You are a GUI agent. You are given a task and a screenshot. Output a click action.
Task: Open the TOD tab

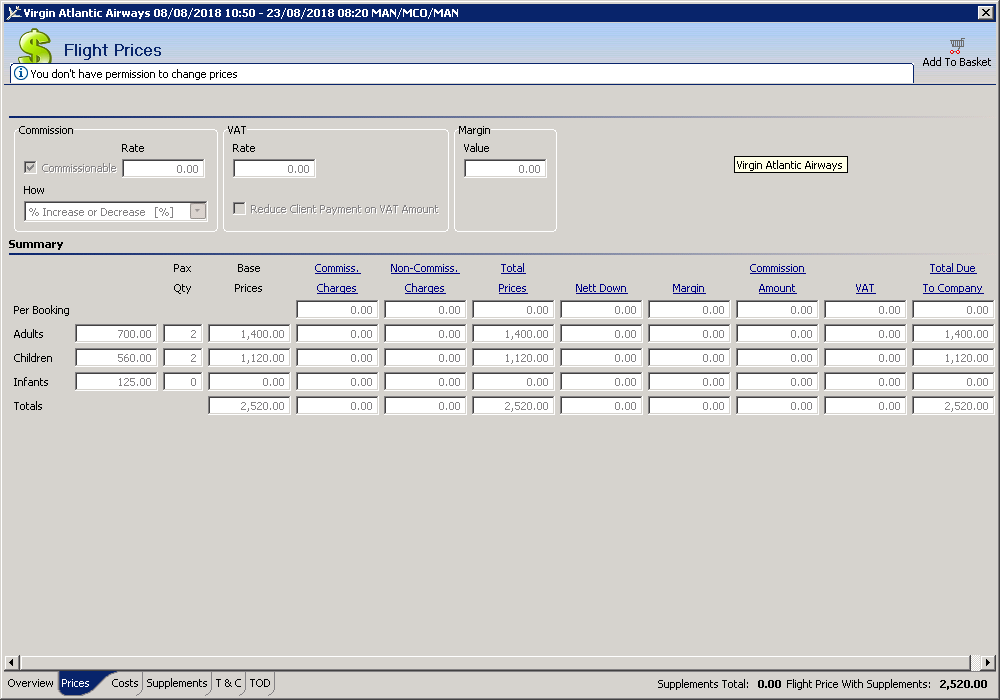point(260,684)
